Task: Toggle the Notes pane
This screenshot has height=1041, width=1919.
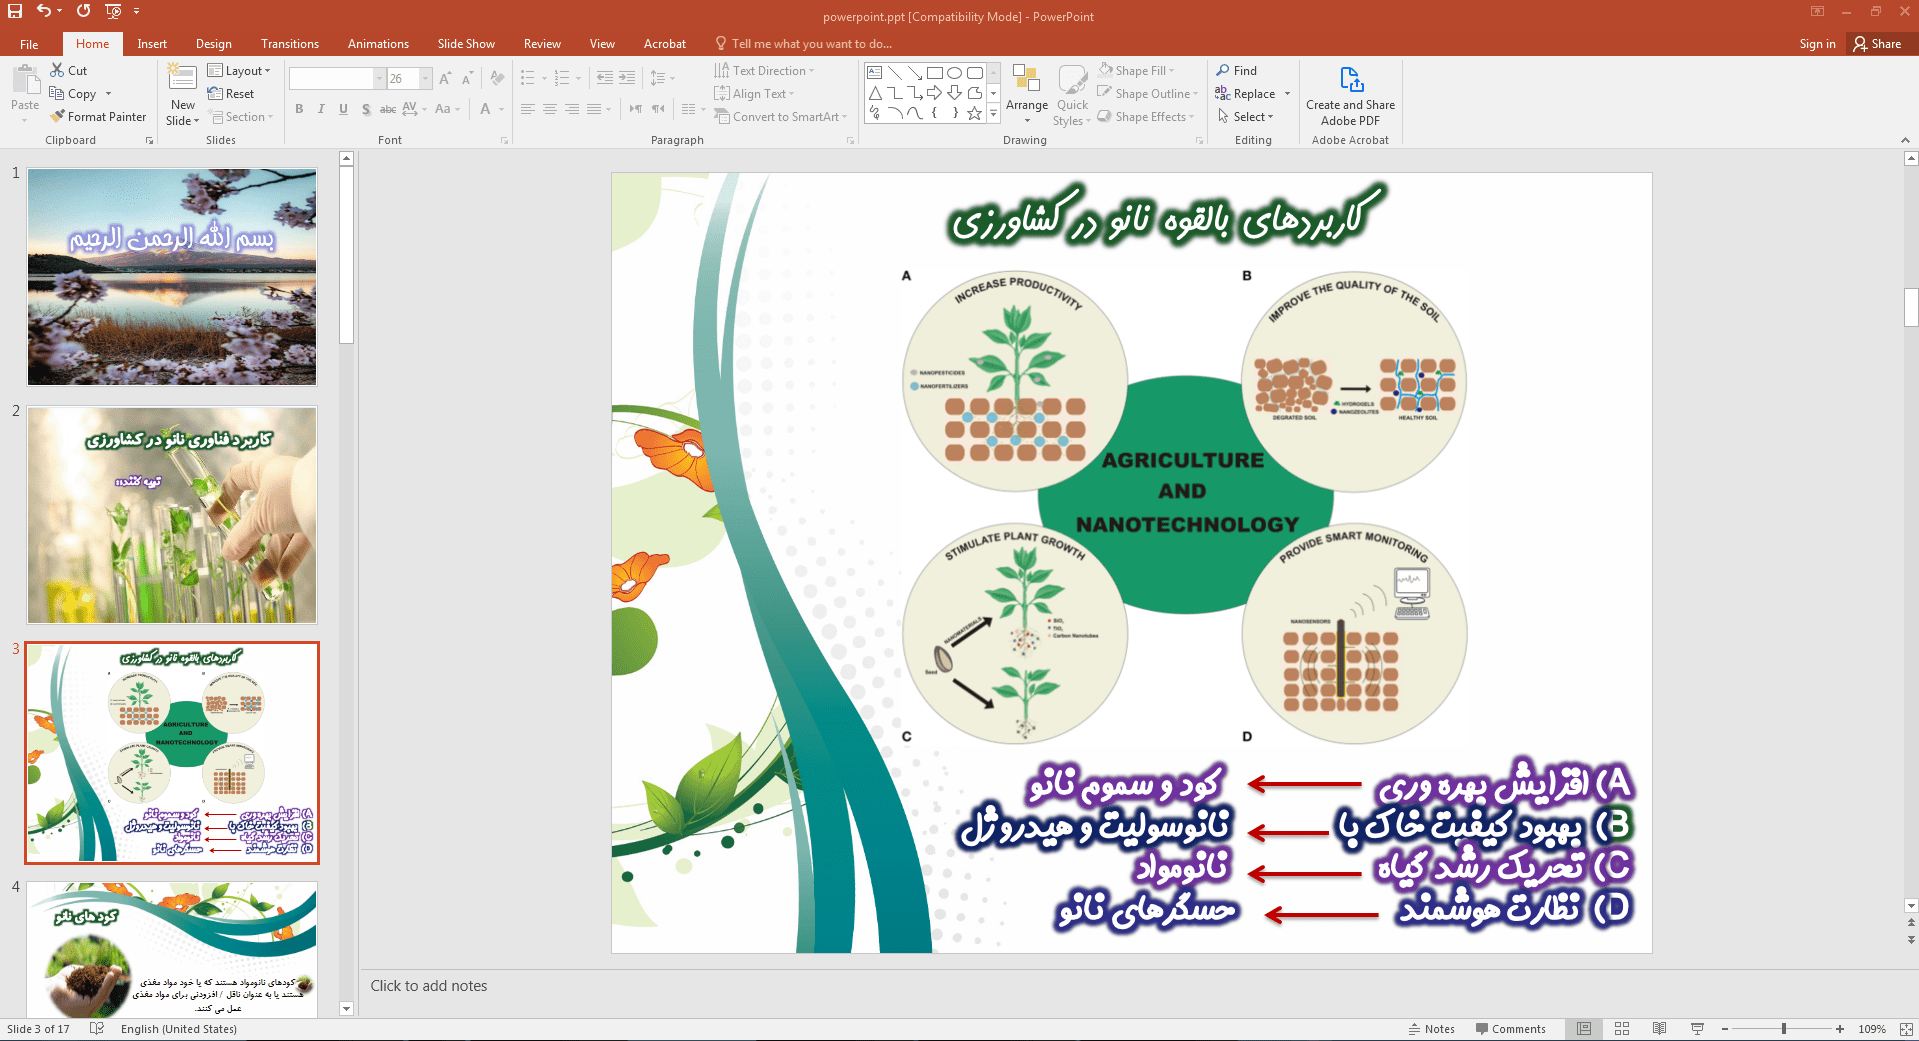Action: [x=1431, y=1029]
